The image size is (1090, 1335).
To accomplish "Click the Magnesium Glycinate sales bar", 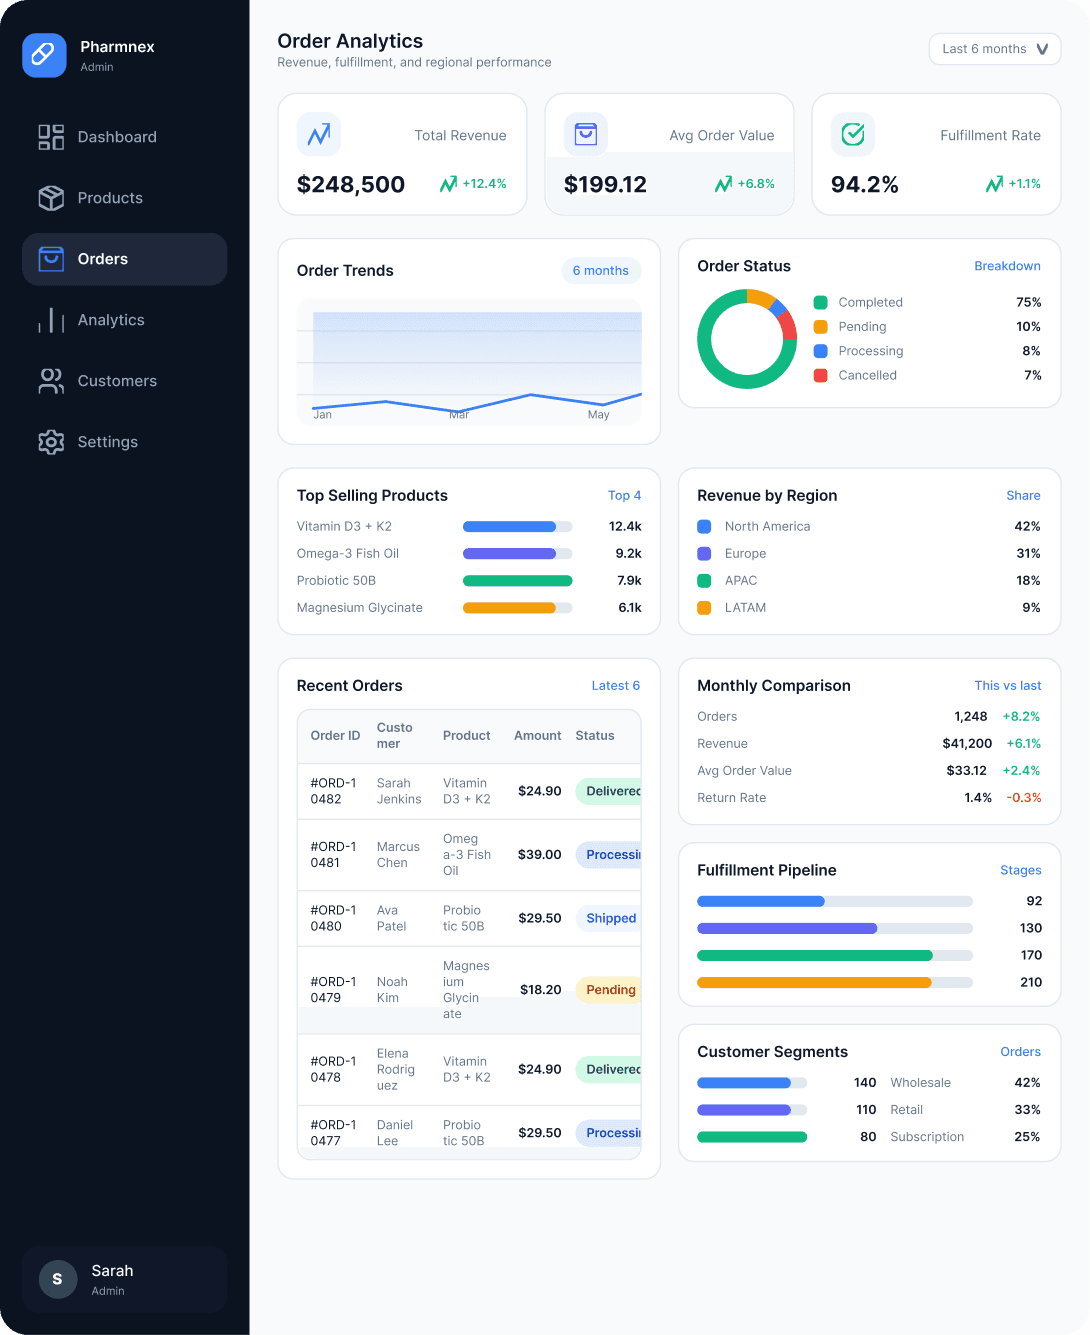I will pos(518,608).
